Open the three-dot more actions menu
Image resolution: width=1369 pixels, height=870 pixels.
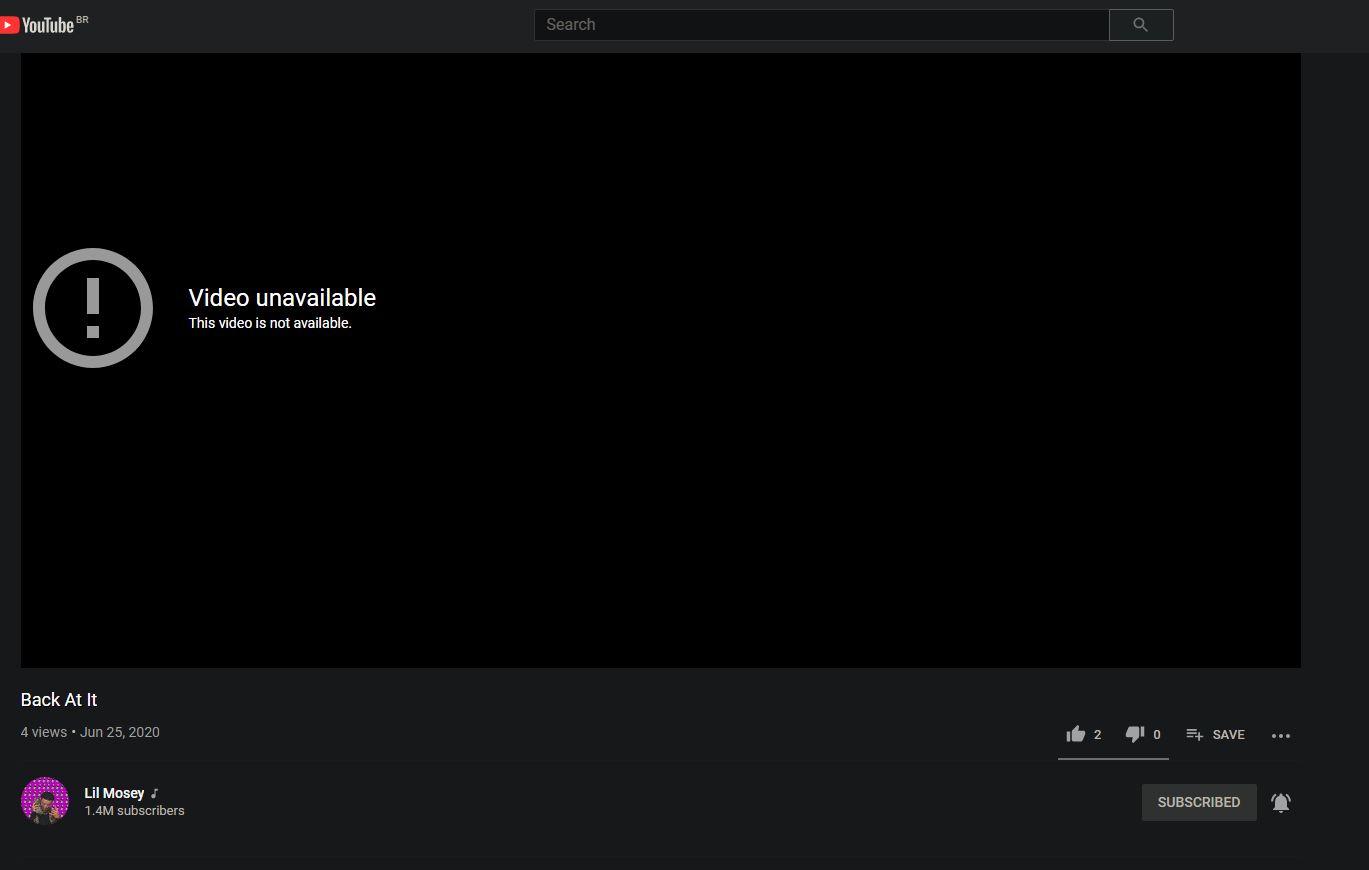1281,735
